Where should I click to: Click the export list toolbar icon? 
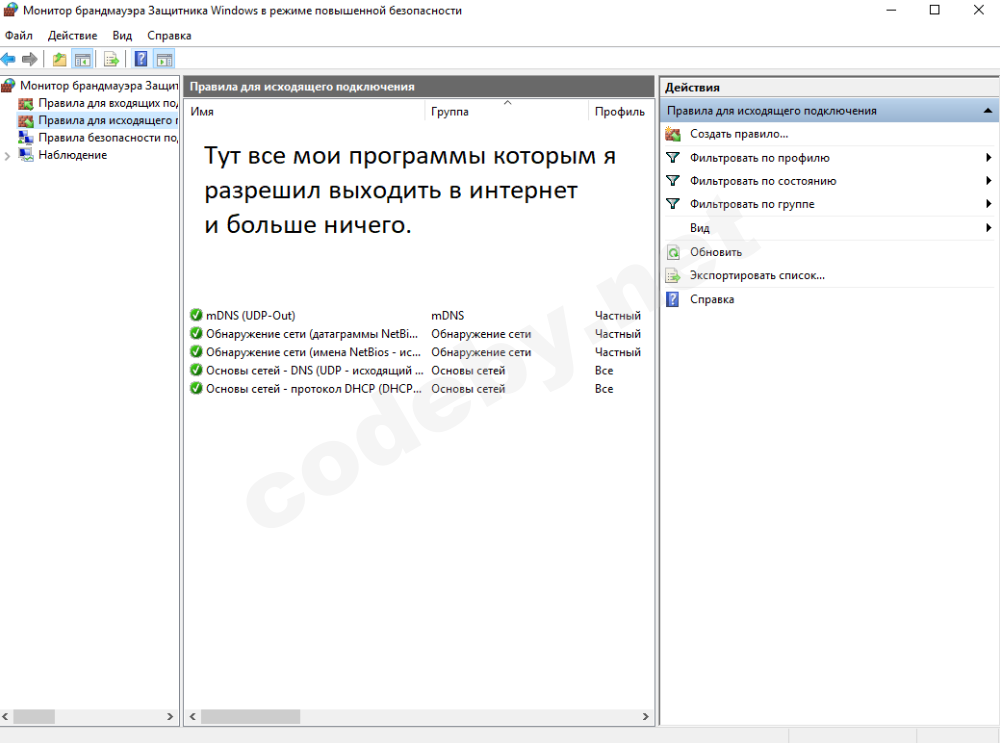click(x=111, y=58)
